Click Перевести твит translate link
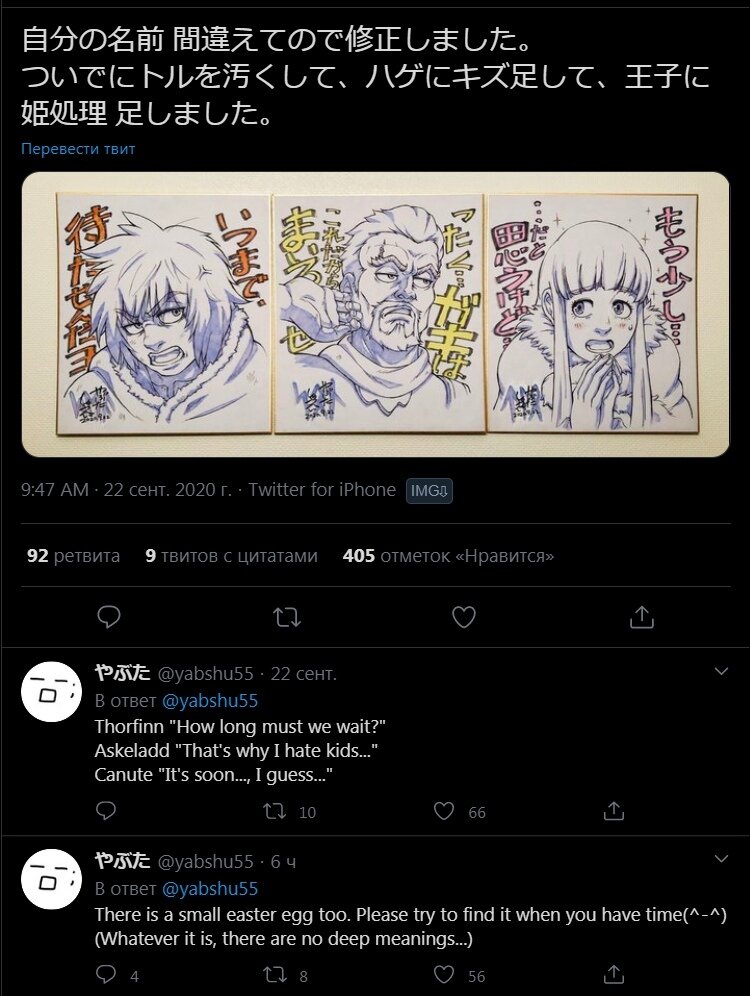Image resolution: width=750 pixels, height=996 pixels. tap(78, 149)
